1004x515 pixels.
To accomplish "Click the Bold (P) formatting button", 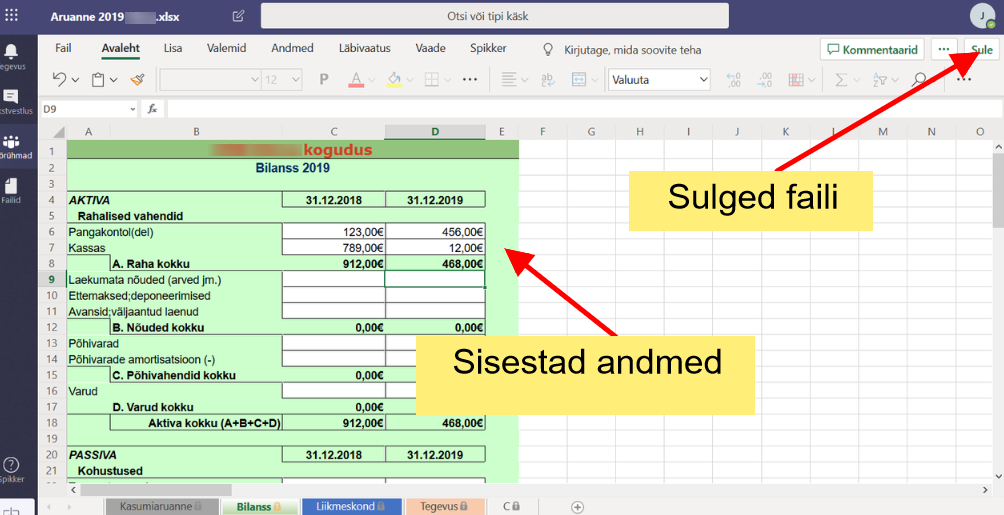I will (323, 80).
